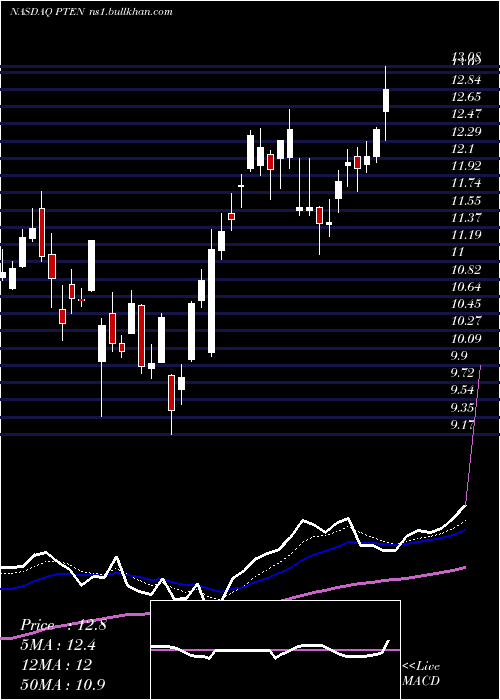
Task: Select the 10.82 price axis label
Action: pos(466,270)
